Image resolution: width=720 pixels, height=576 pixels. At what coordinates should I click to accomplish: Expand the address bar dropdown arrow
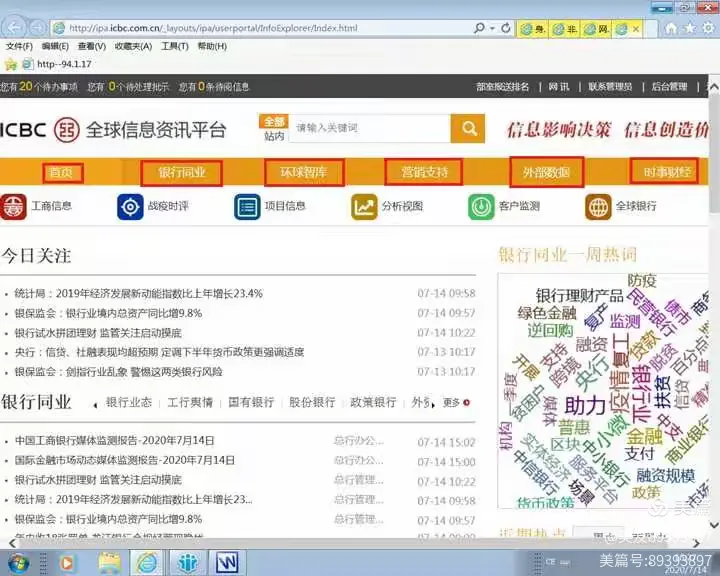point(493,28)
